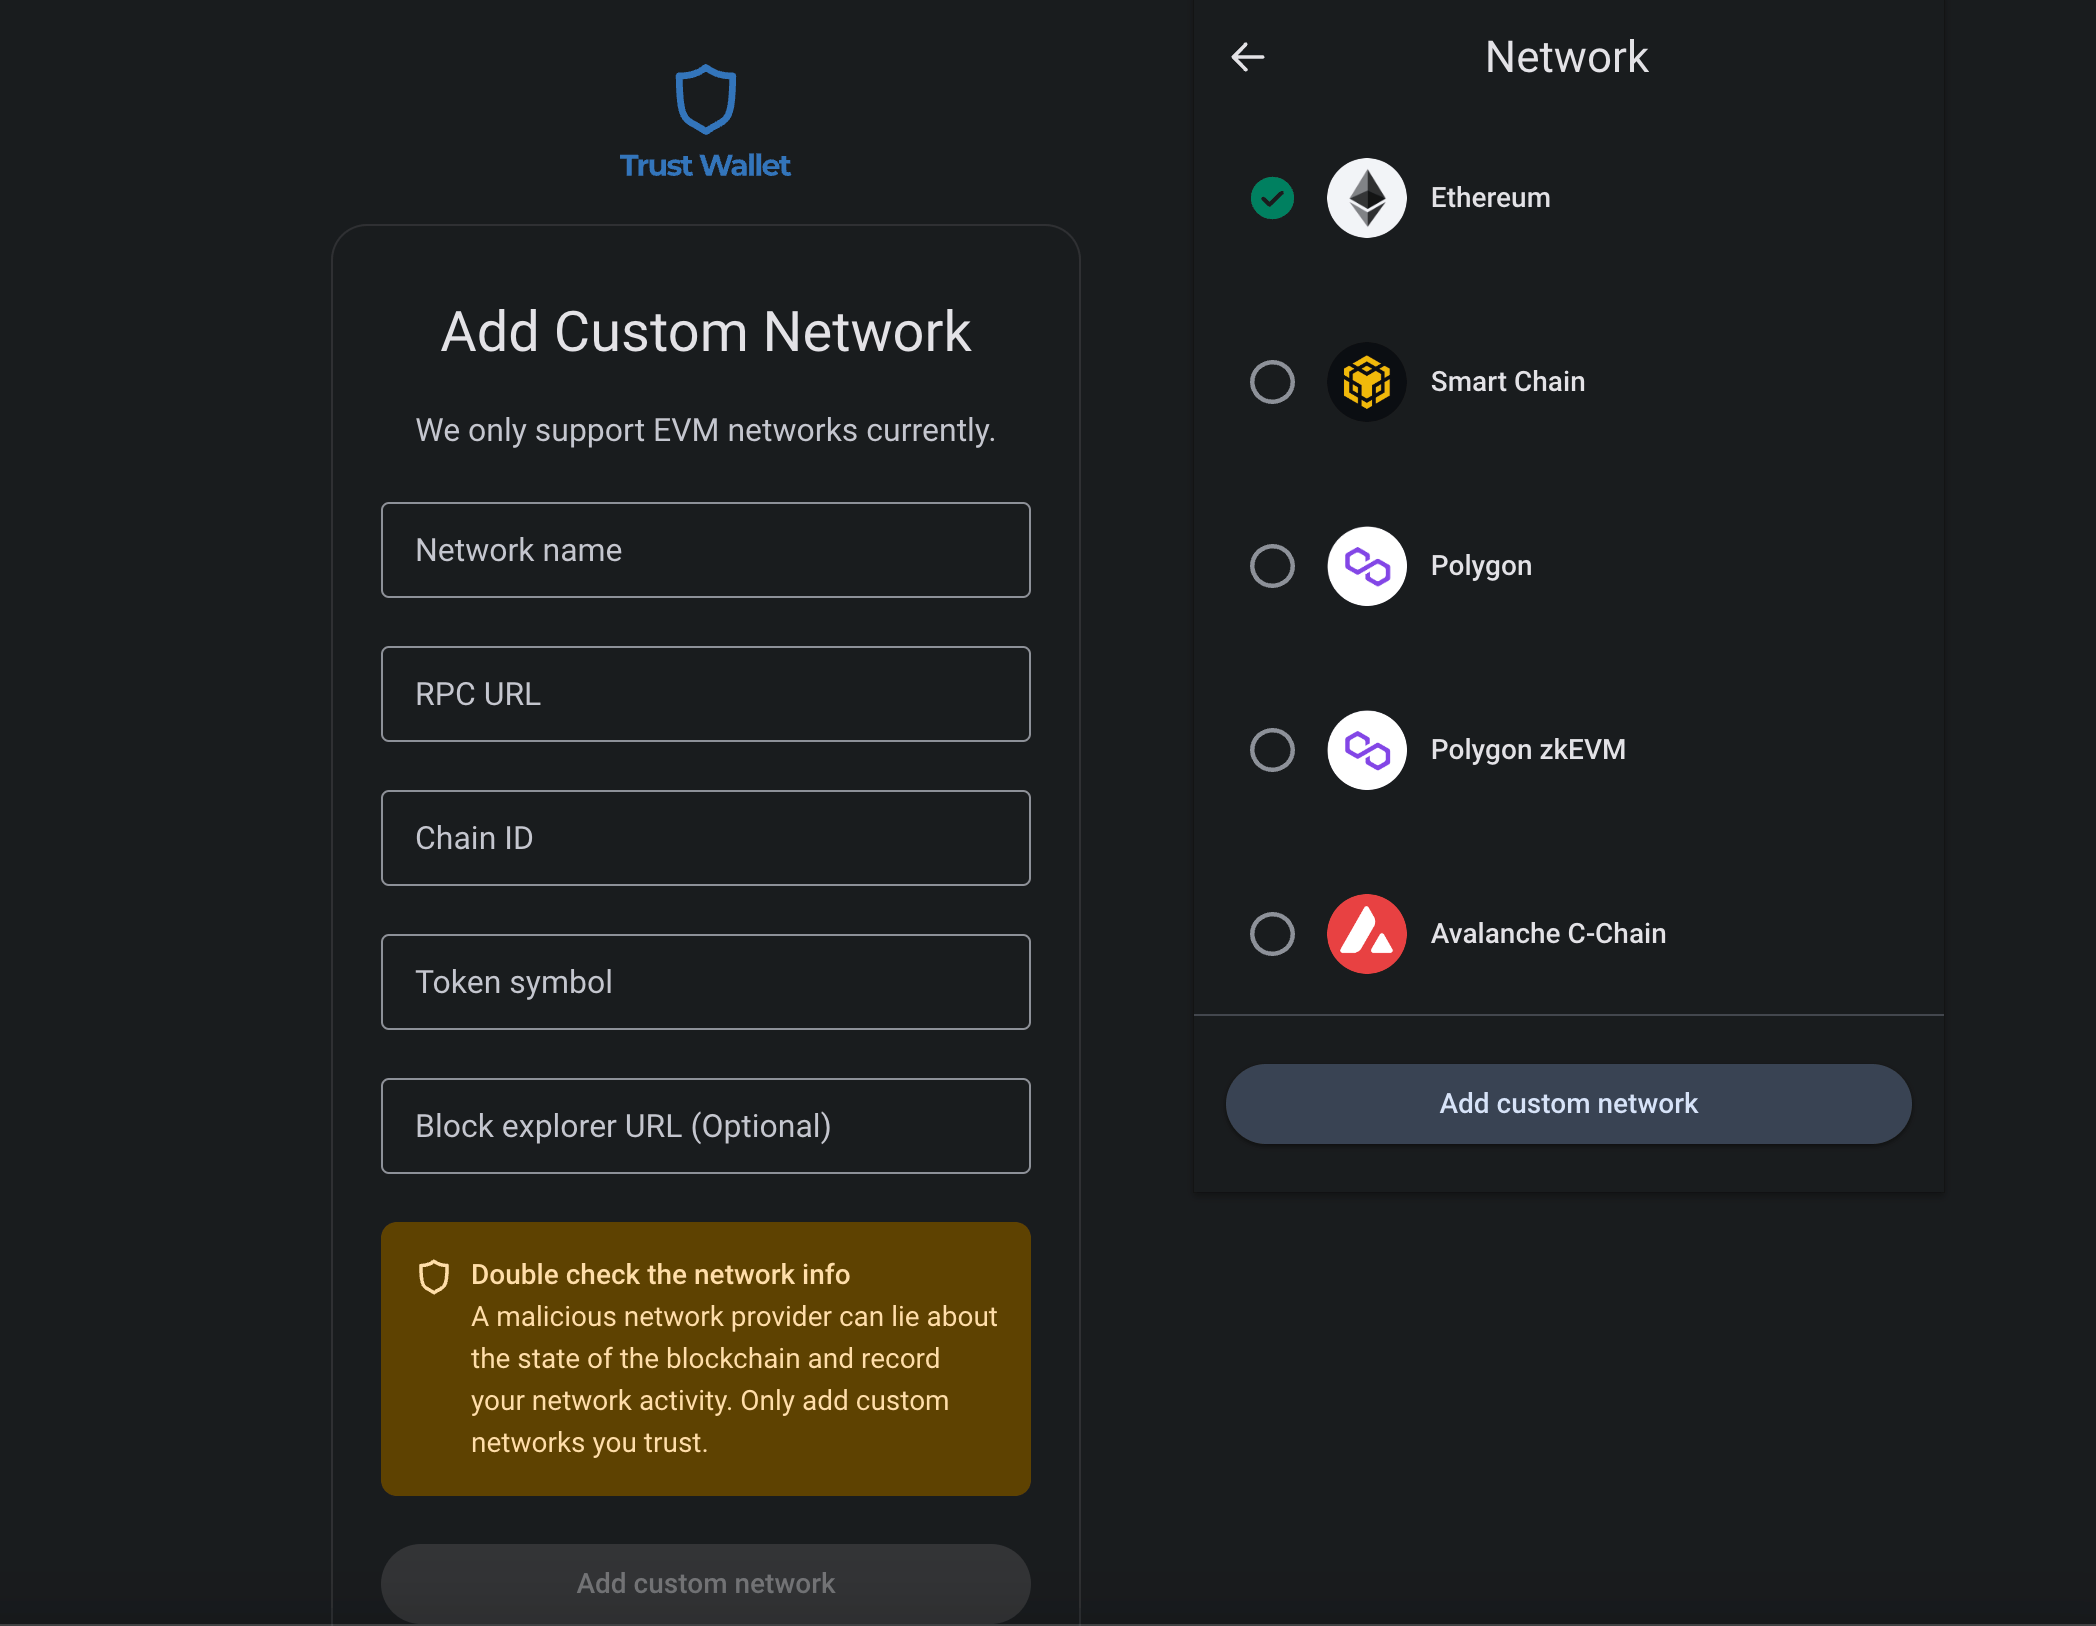Select the Smart Chain radio button
The height and width of the screenshot is (1626, 2096).
1272,382
